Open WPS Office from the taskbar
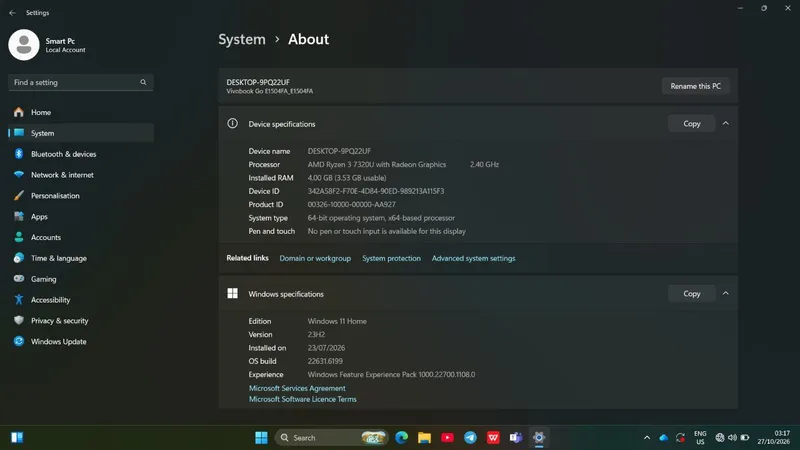The height and width of the screenshot is (450, 800). tap(493, 438)
